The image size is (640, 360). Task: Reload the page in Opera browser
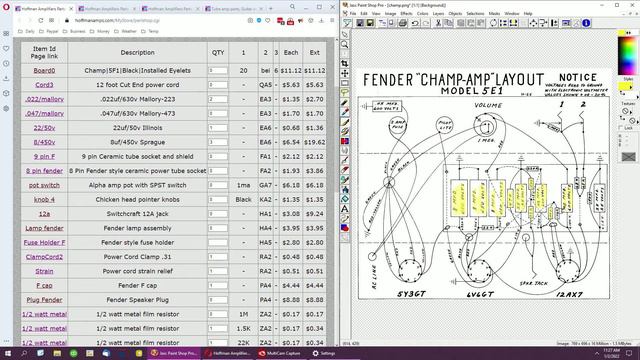point(40,20)
